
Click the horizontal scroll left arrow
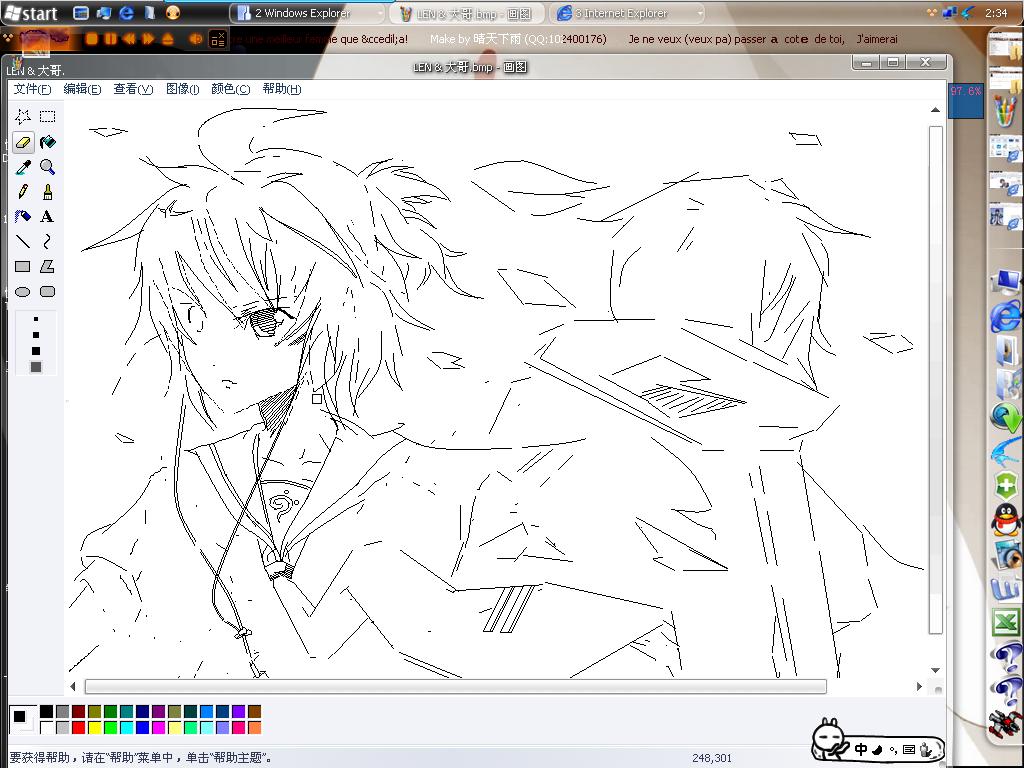tap(72, 686)
